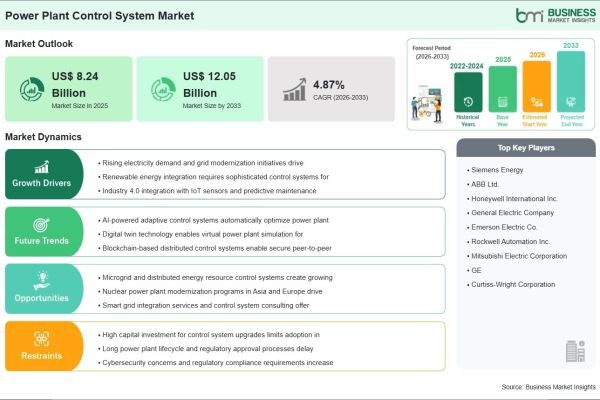Click the Restraints chain link icon
The image size is (600, 400).
click(41, 339)
